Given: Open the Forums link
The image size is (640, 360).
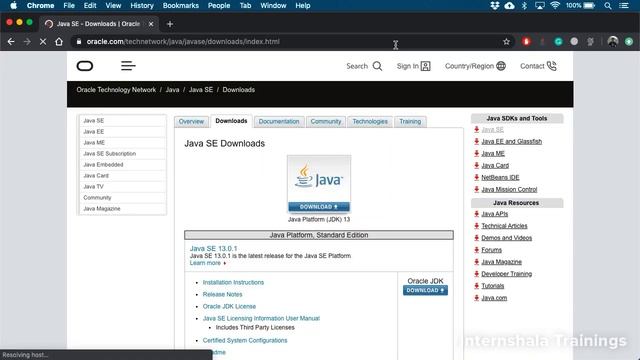Looking at the screenshot, I should coord(491,250).
